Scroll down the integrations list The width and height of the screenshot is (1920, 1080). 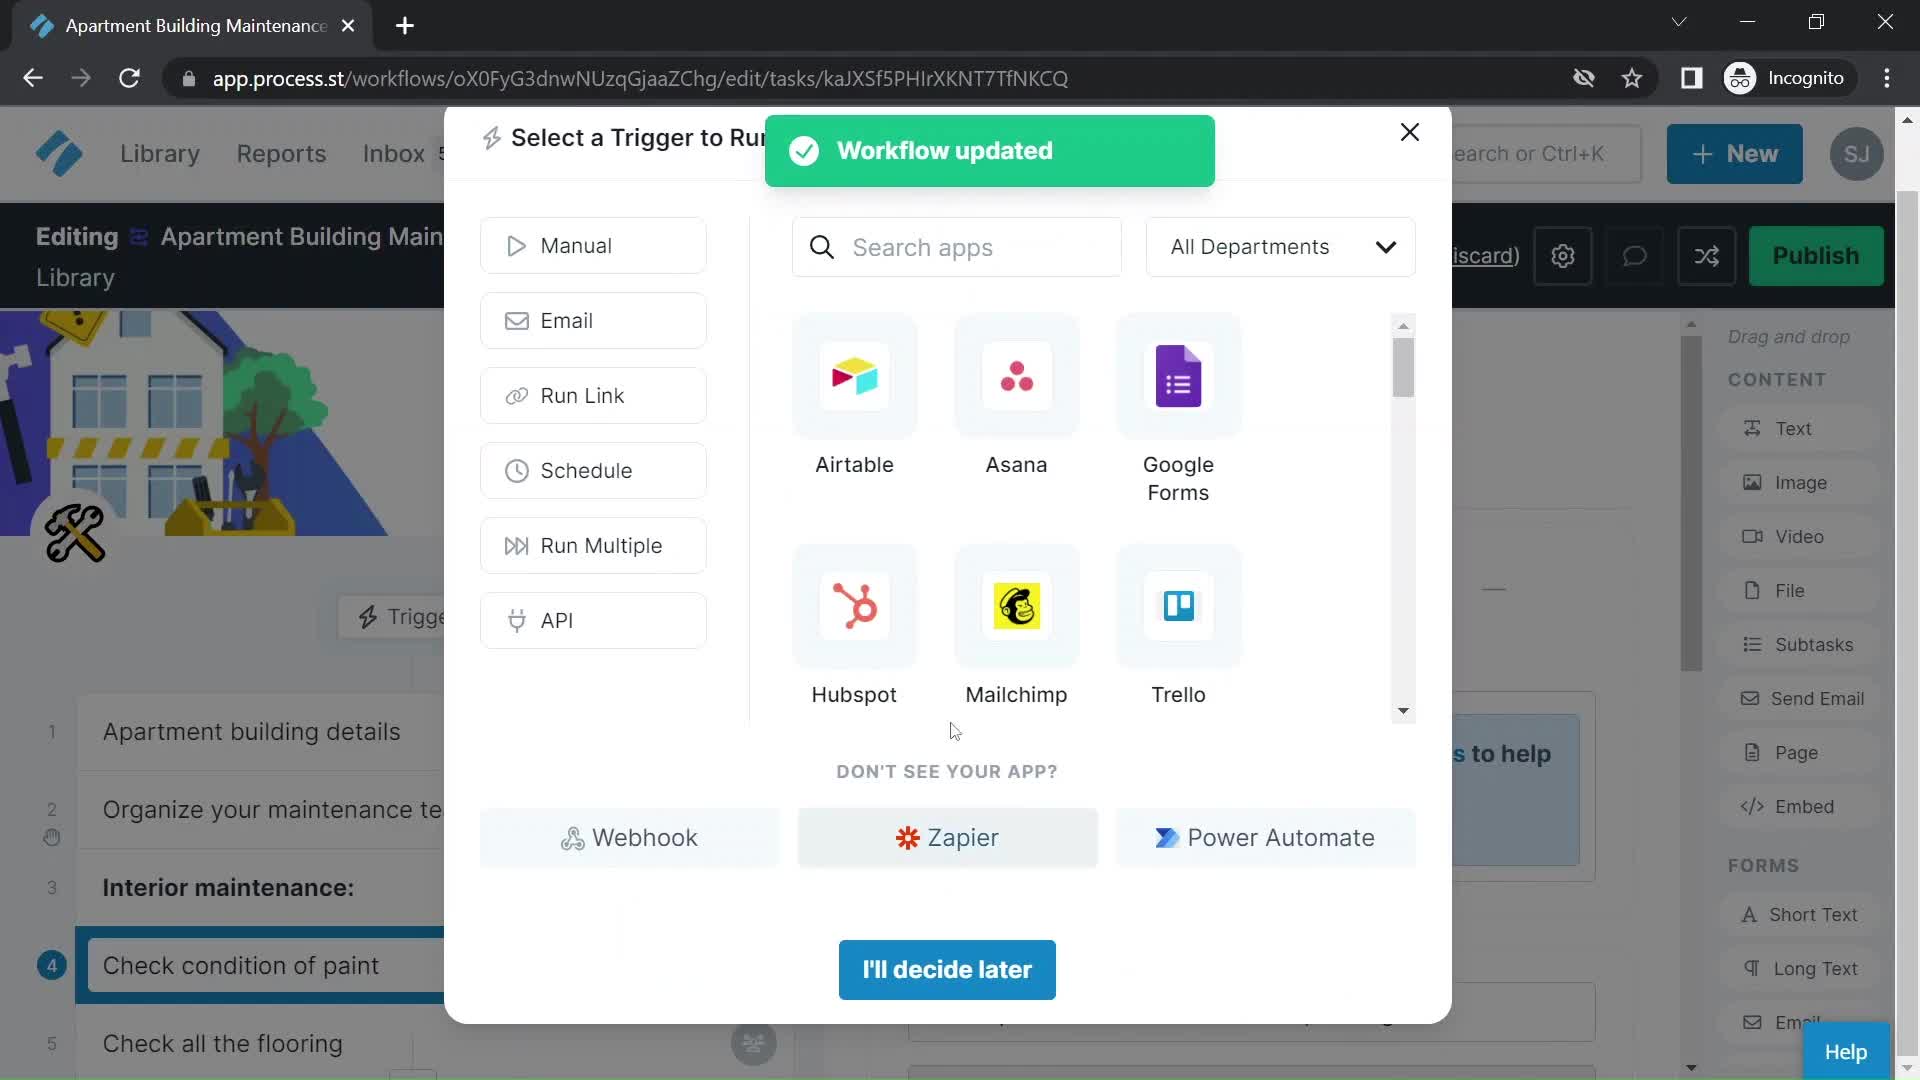[x=1402, y=709]
